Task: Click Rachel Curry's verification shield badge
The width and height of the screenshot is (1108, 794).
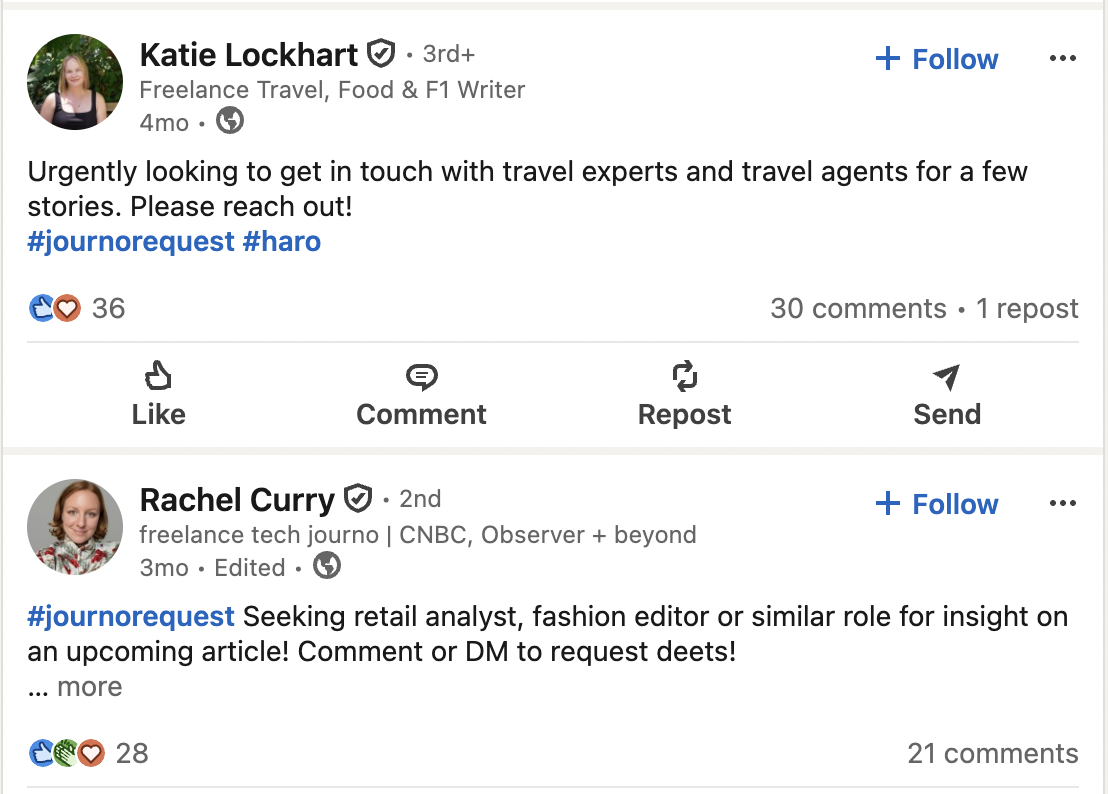Action: (x=357, y=498)
